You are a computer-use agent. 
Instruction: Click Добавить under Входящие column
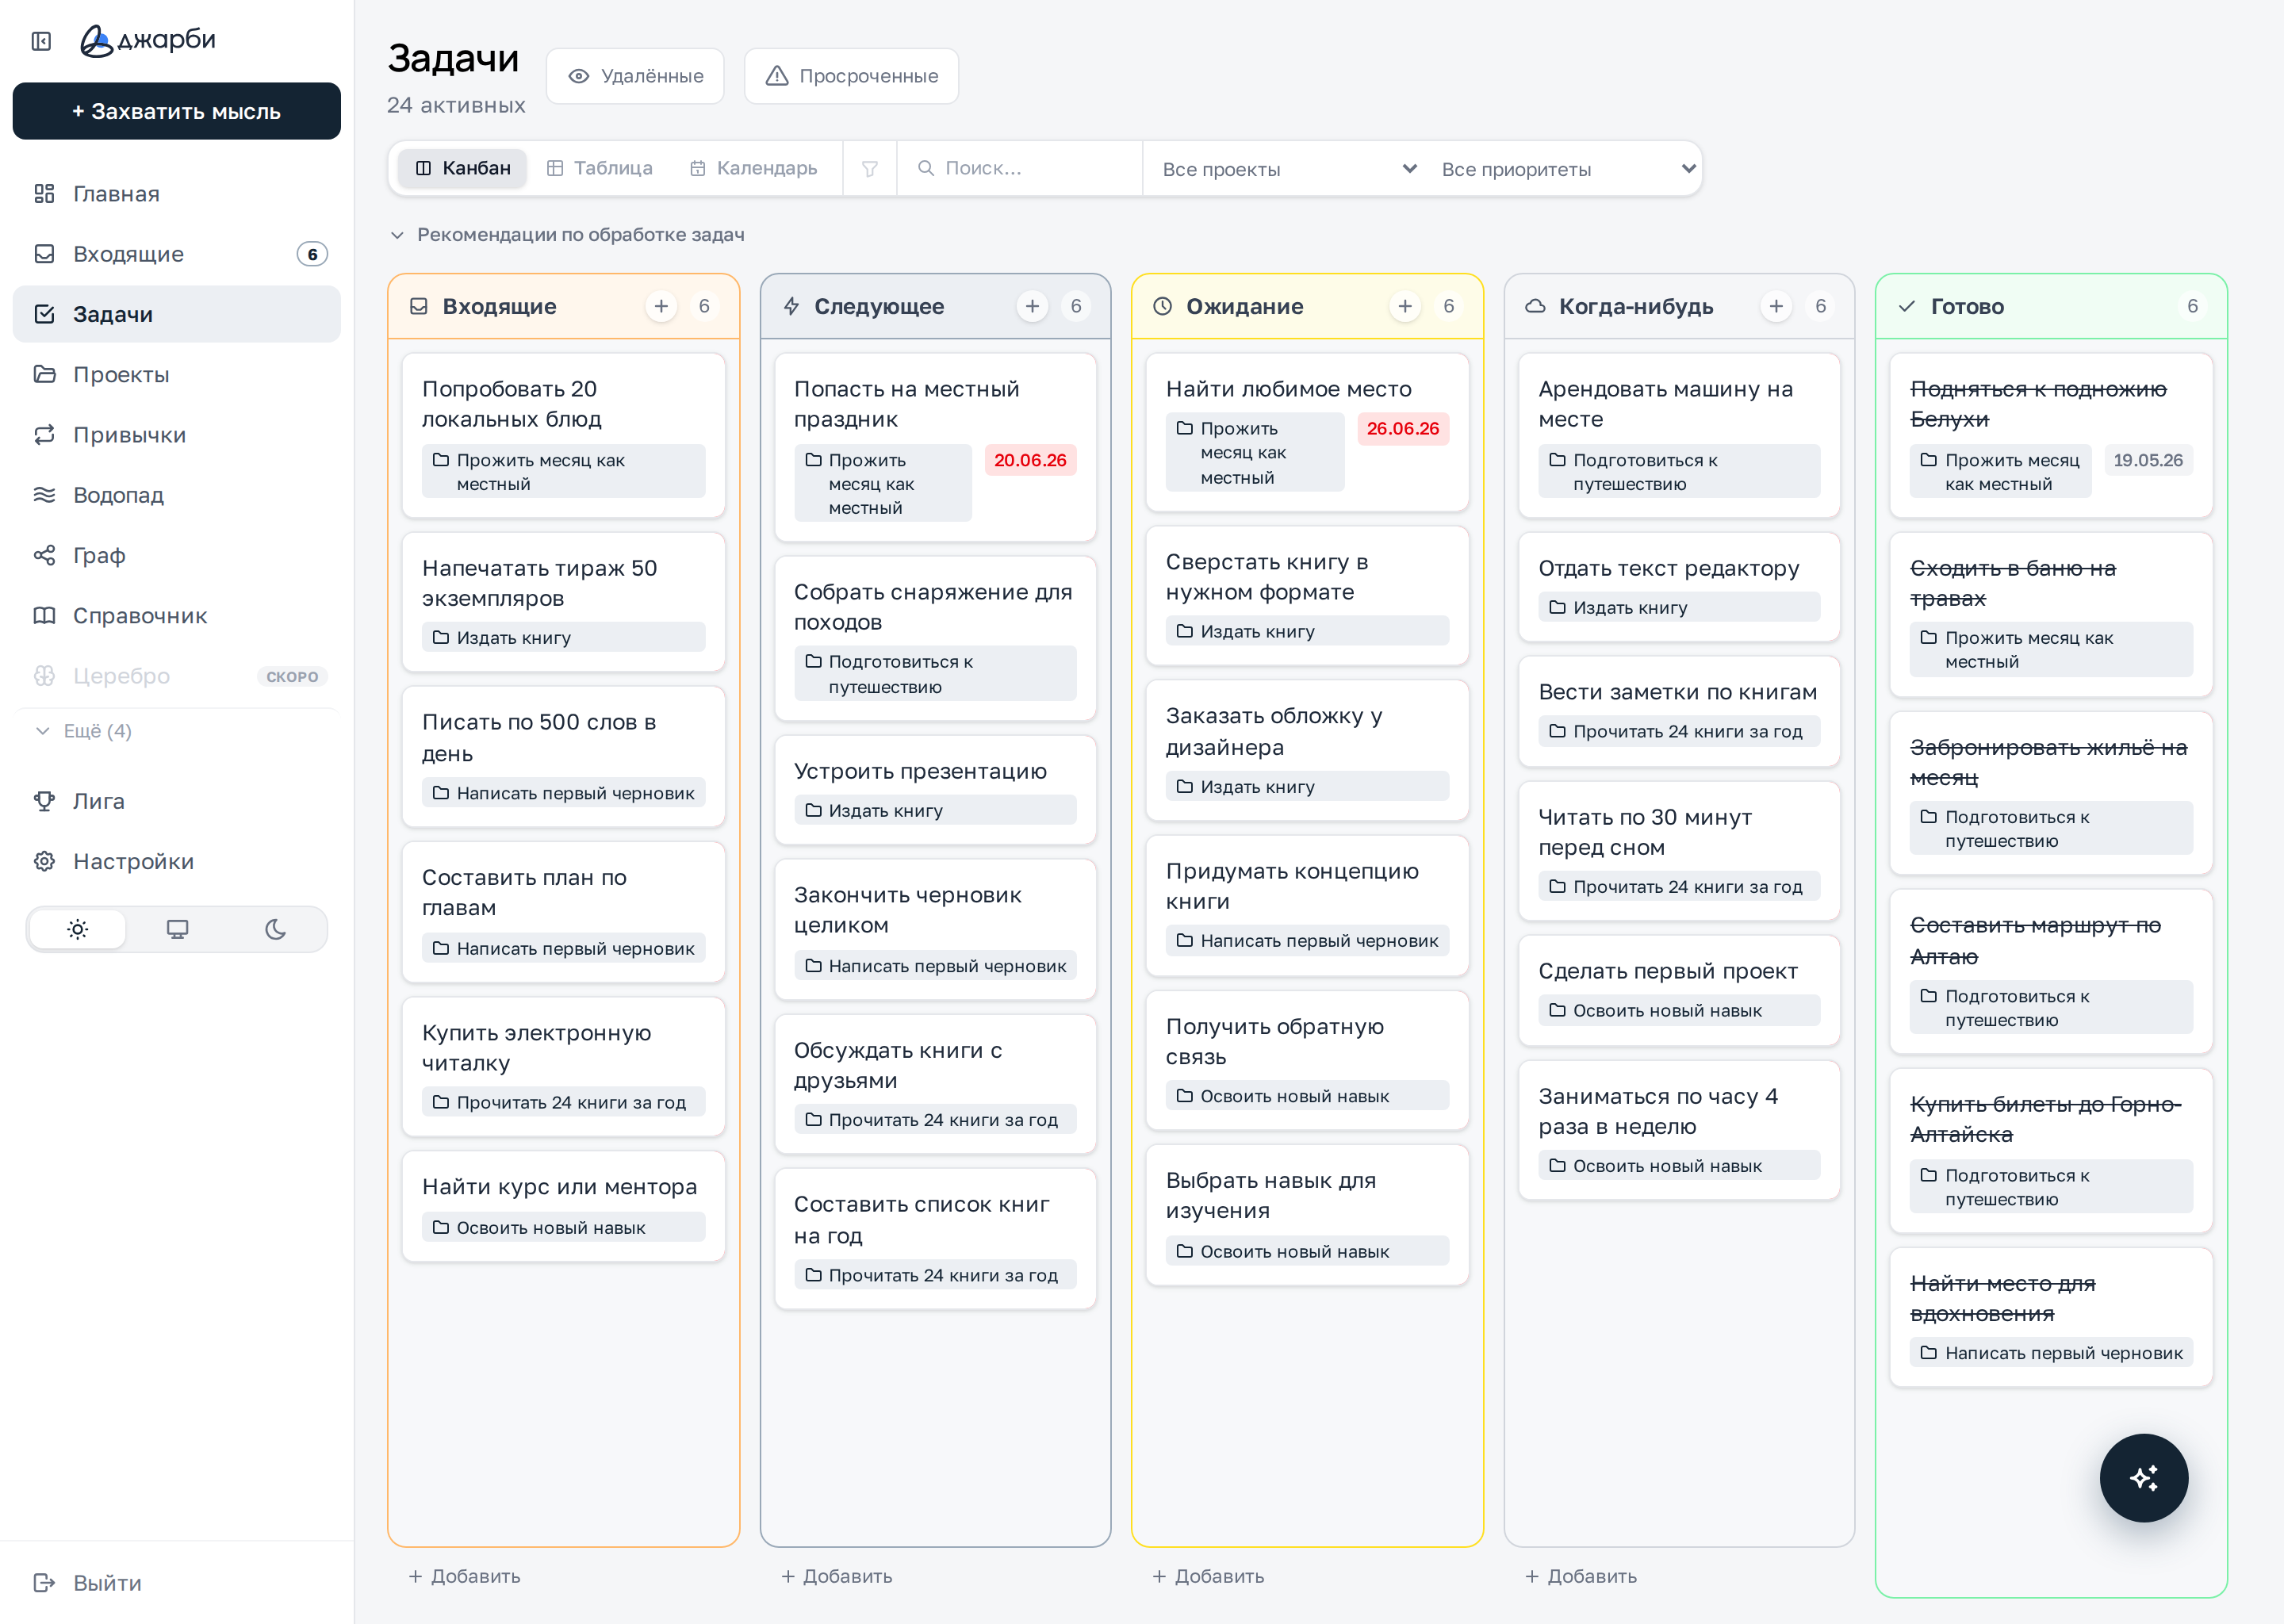click(x=465, y=1576)
